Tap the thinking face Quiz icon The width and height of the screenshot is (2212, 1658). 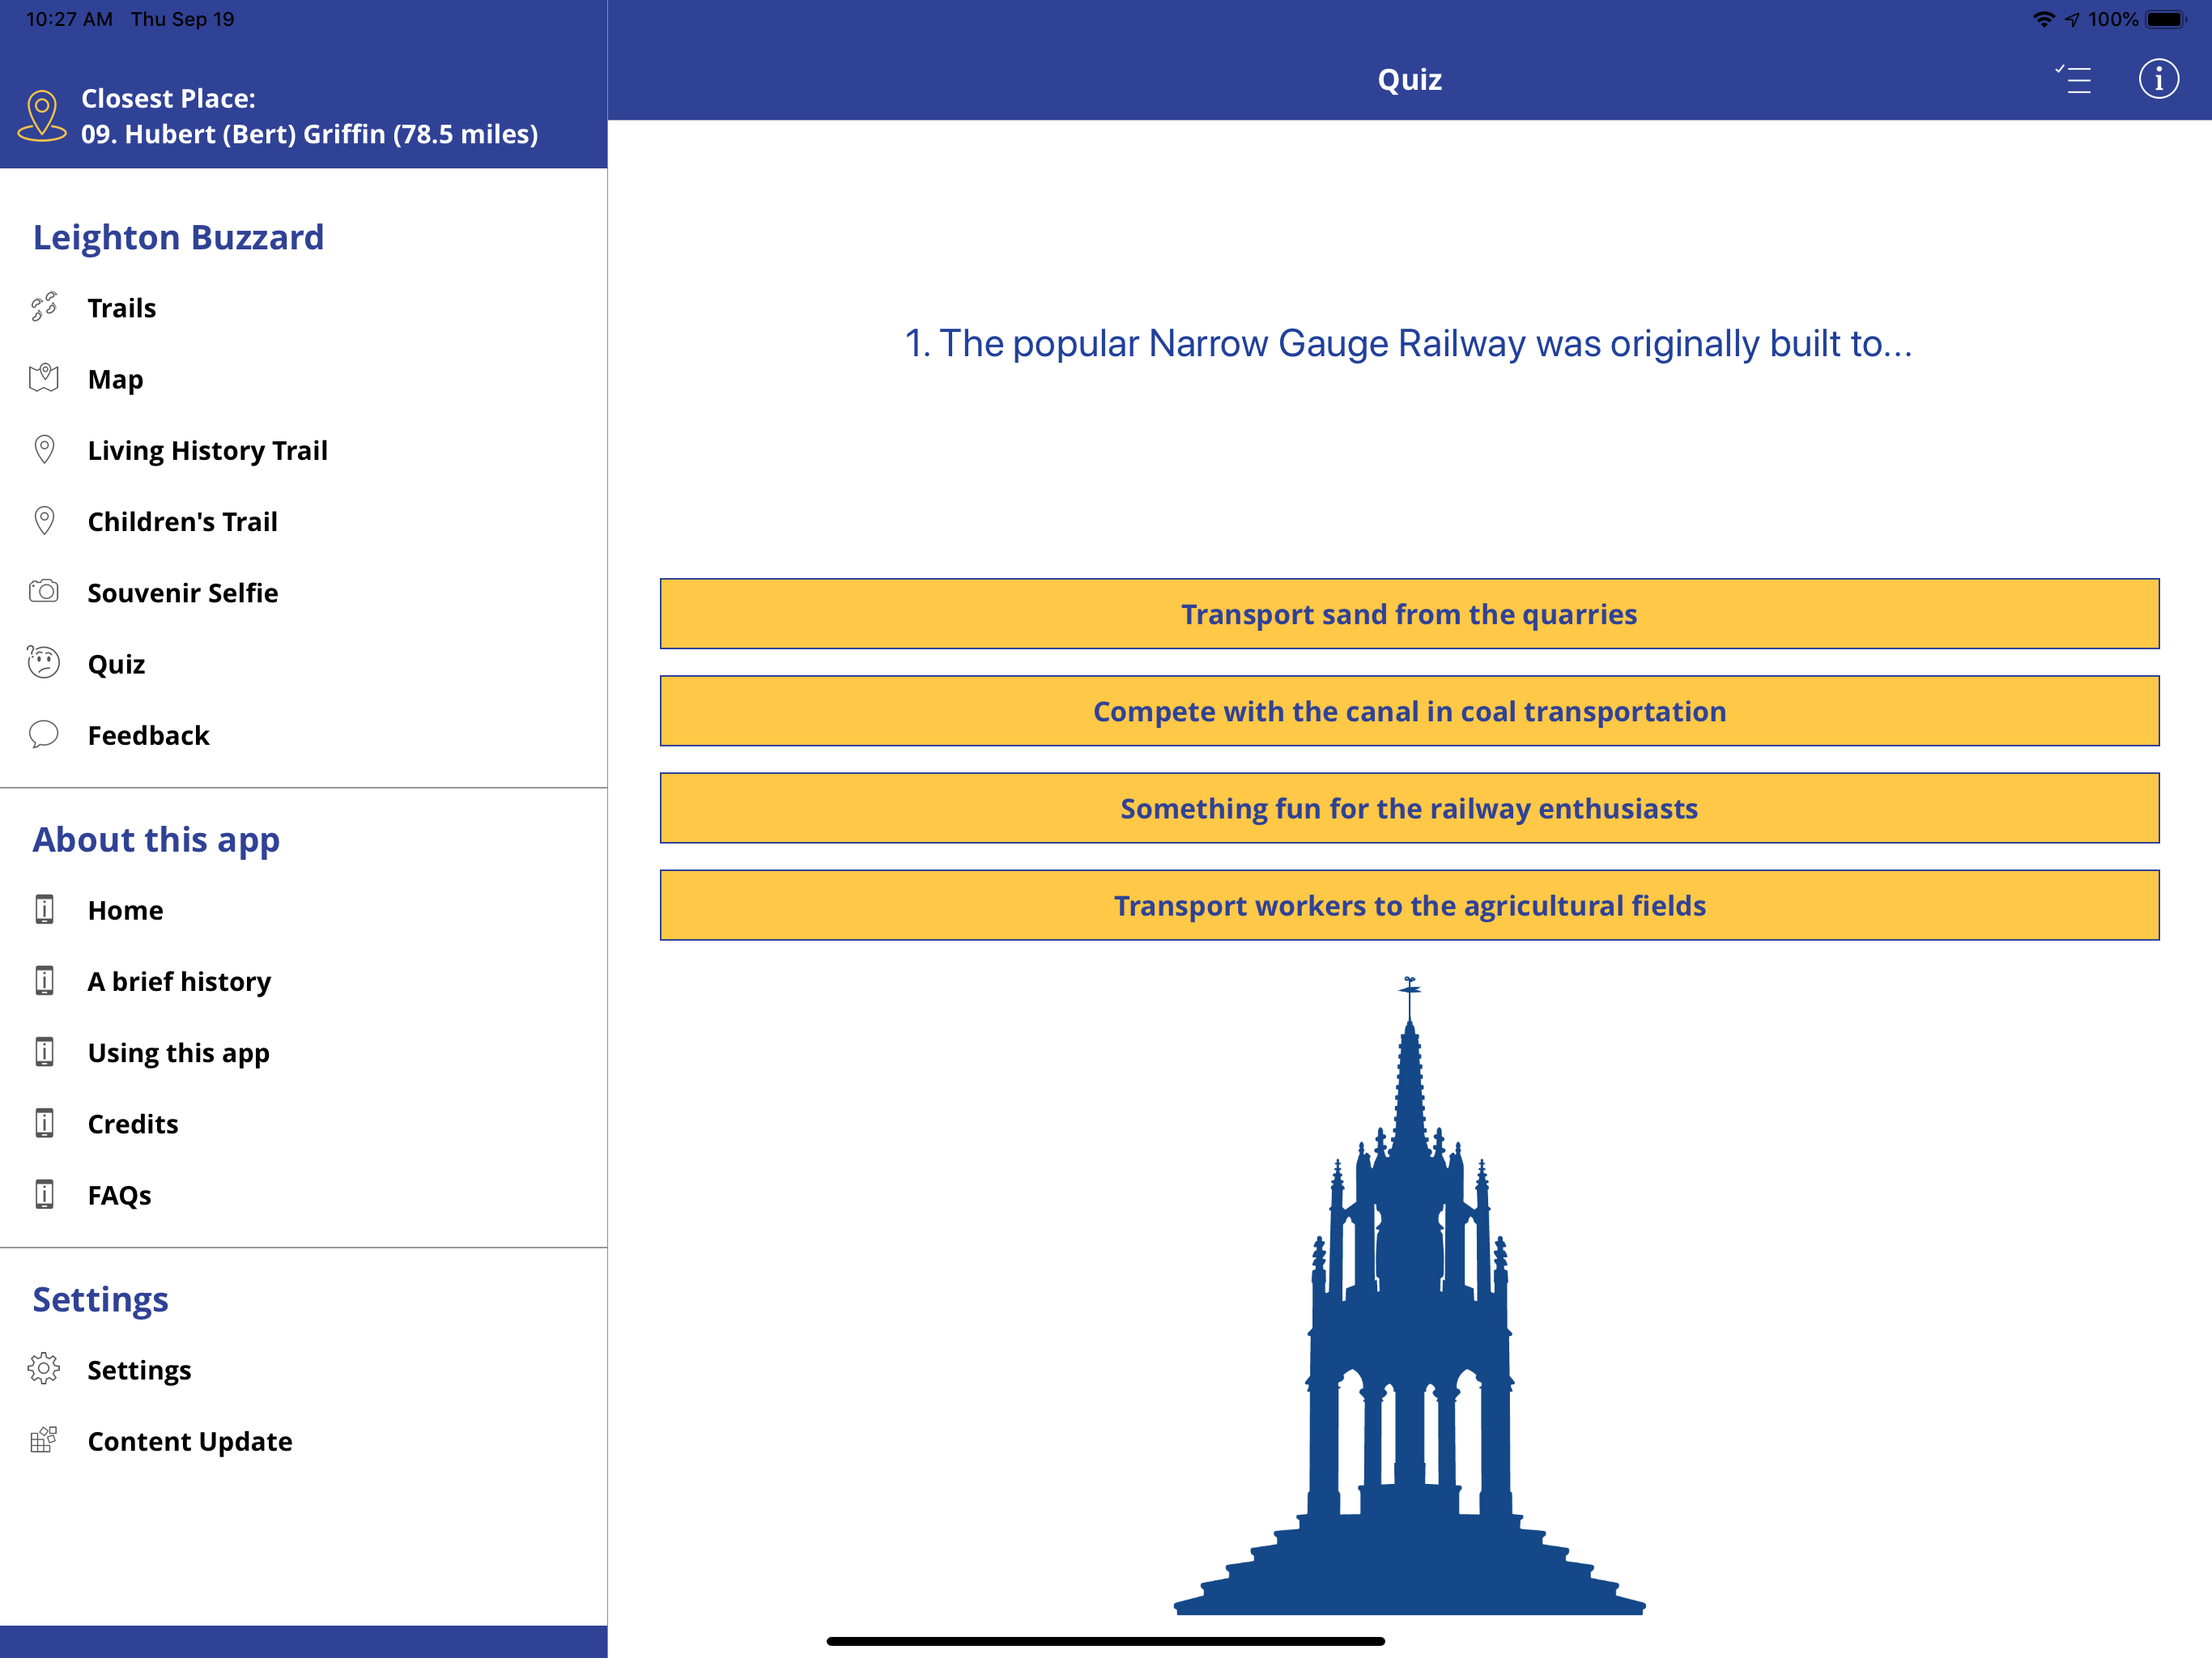tap(44, 663)
